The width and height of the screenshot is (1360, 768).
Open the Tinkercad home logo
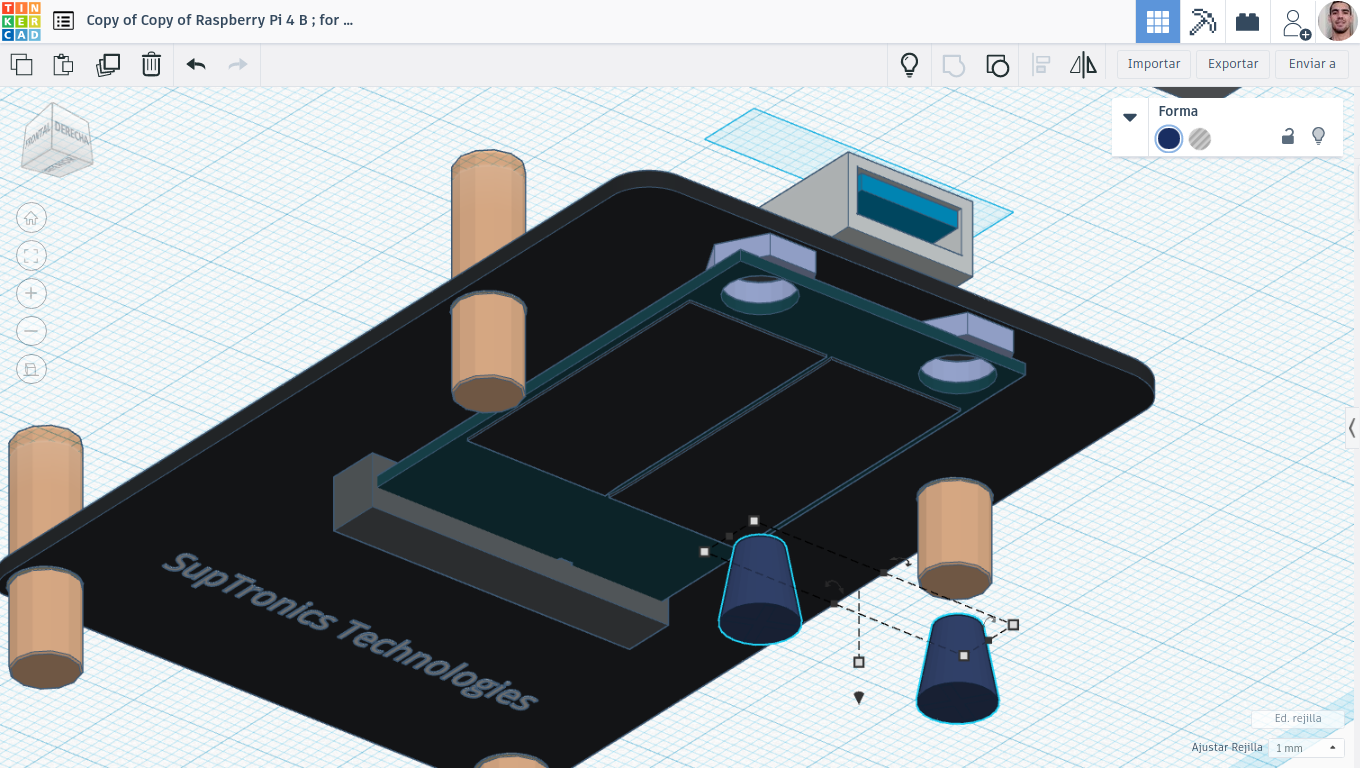coord(21,21)
